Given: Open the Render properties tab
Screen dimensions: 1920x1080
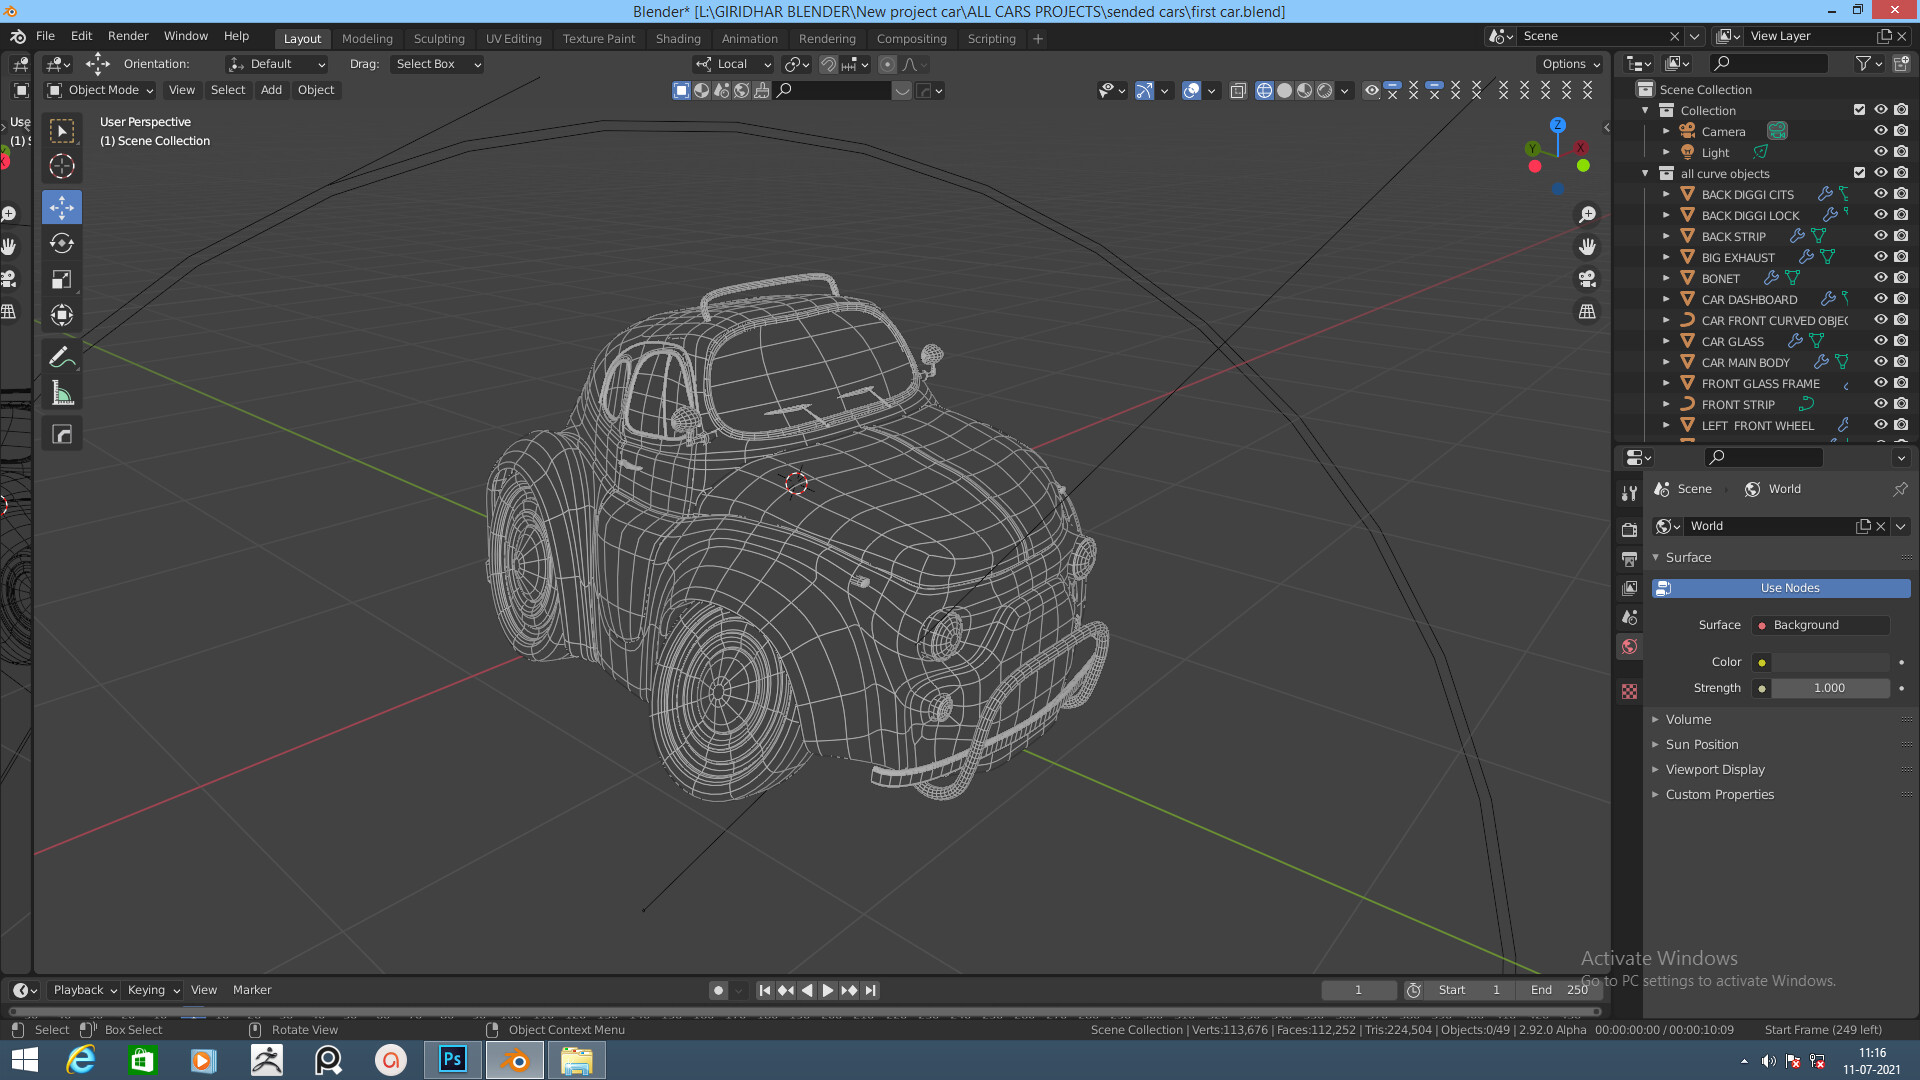Looking at the screenshot, I should pyautogui.click(x=1629, y=530).
